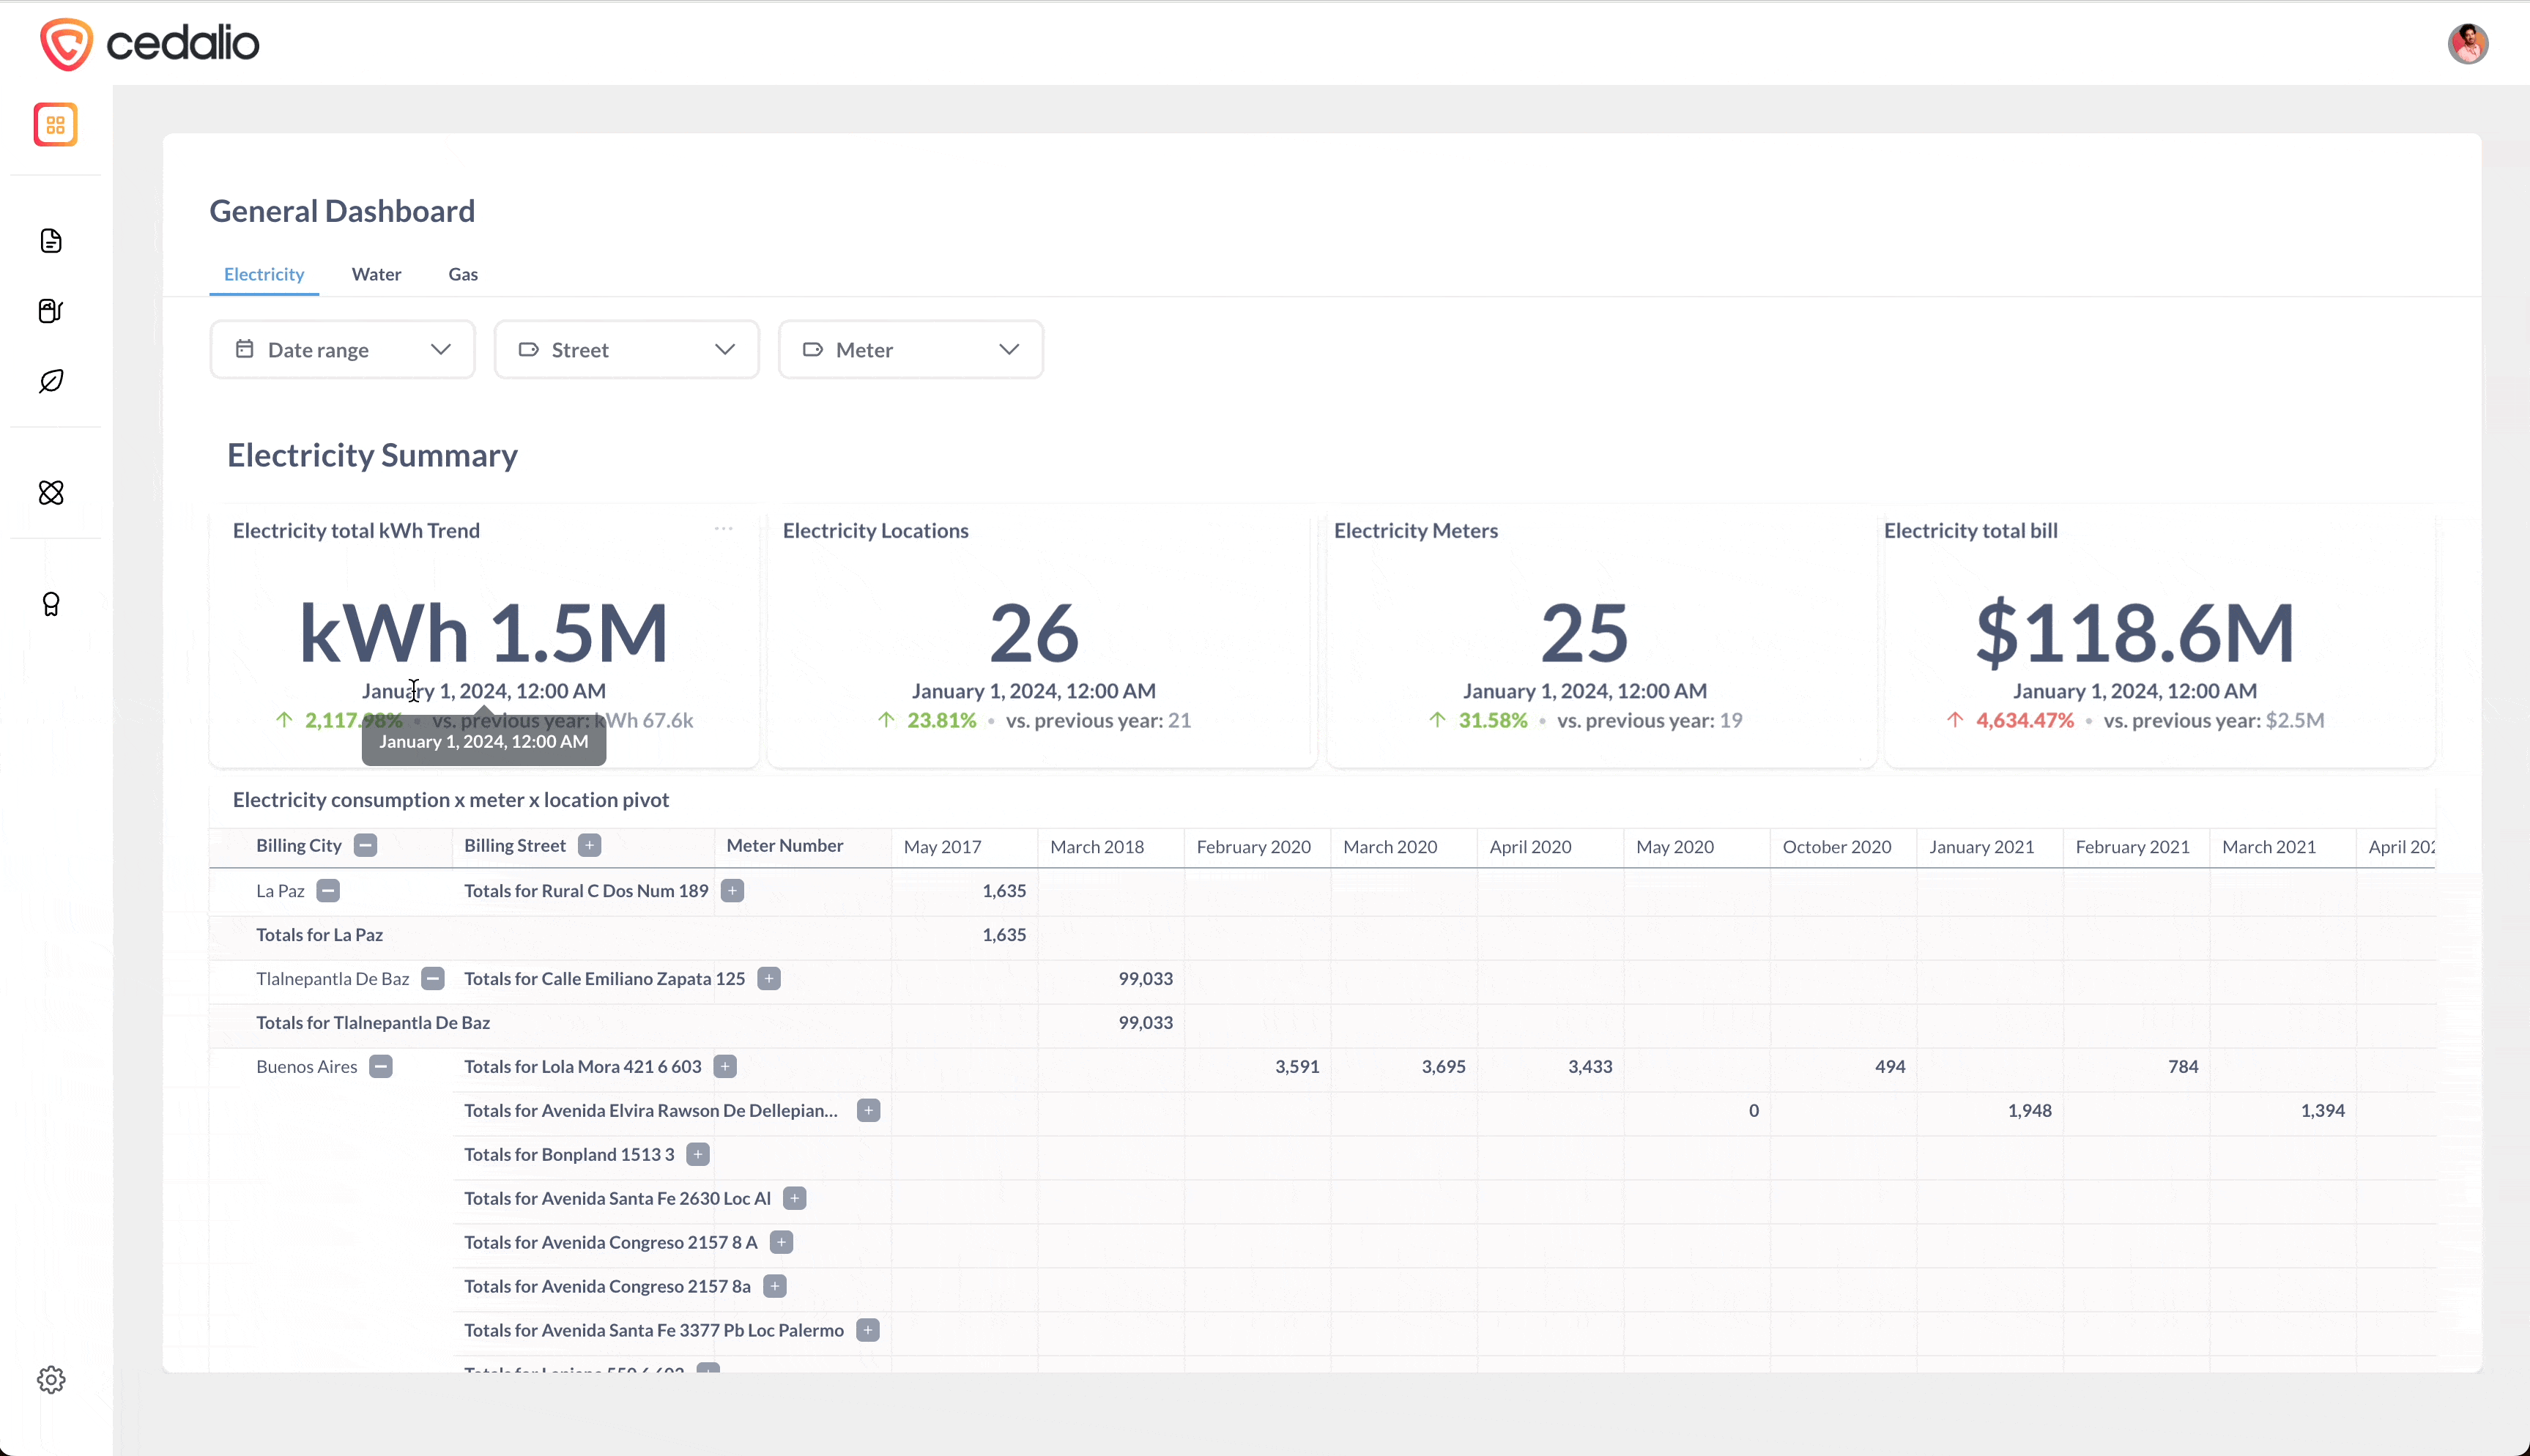The height and width of the screenshot is (1456, 2530).
Task: Open settings gear at sidebar bottom
Action: pos(51,1380)
